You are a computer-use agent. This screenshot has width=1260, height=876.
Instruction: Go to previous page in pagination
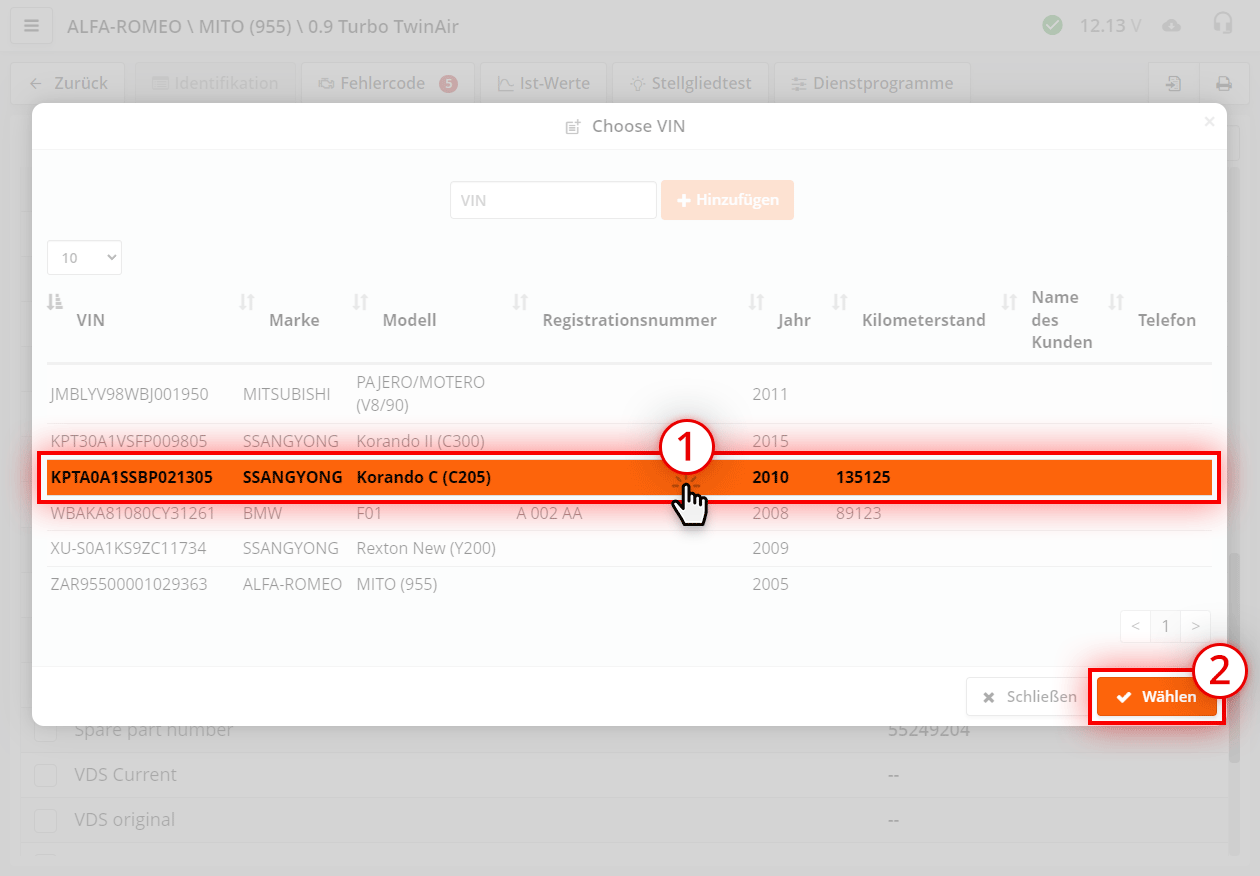[1135, 626]
